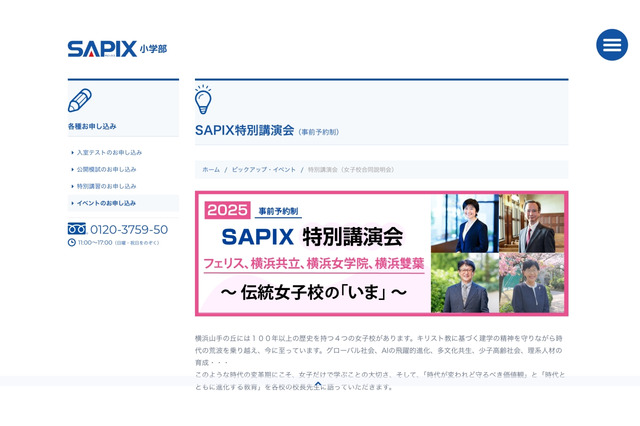Open 入室テストのお申し込み link
The image size is (640, 426).
pos(109,152)
